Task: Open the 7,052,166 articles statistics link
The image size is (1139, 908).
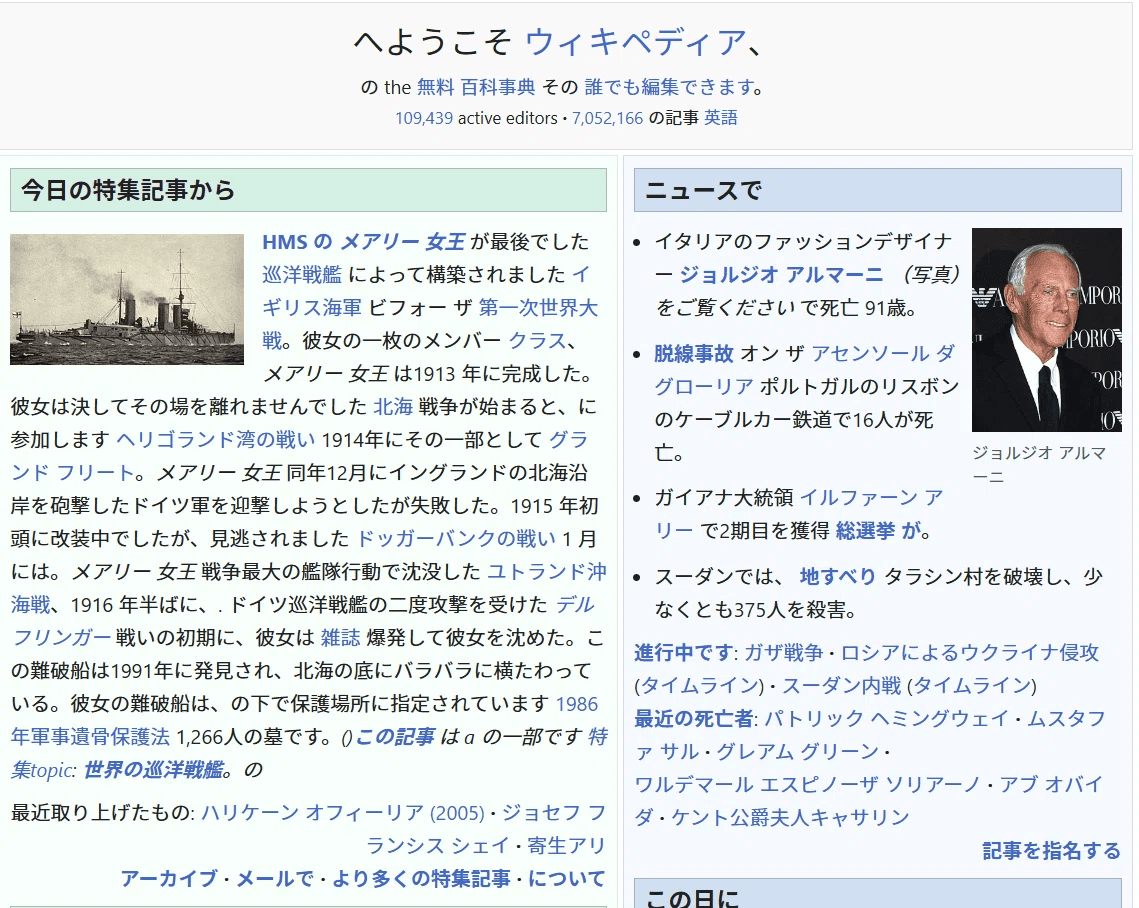Action: tap(607, 118)
